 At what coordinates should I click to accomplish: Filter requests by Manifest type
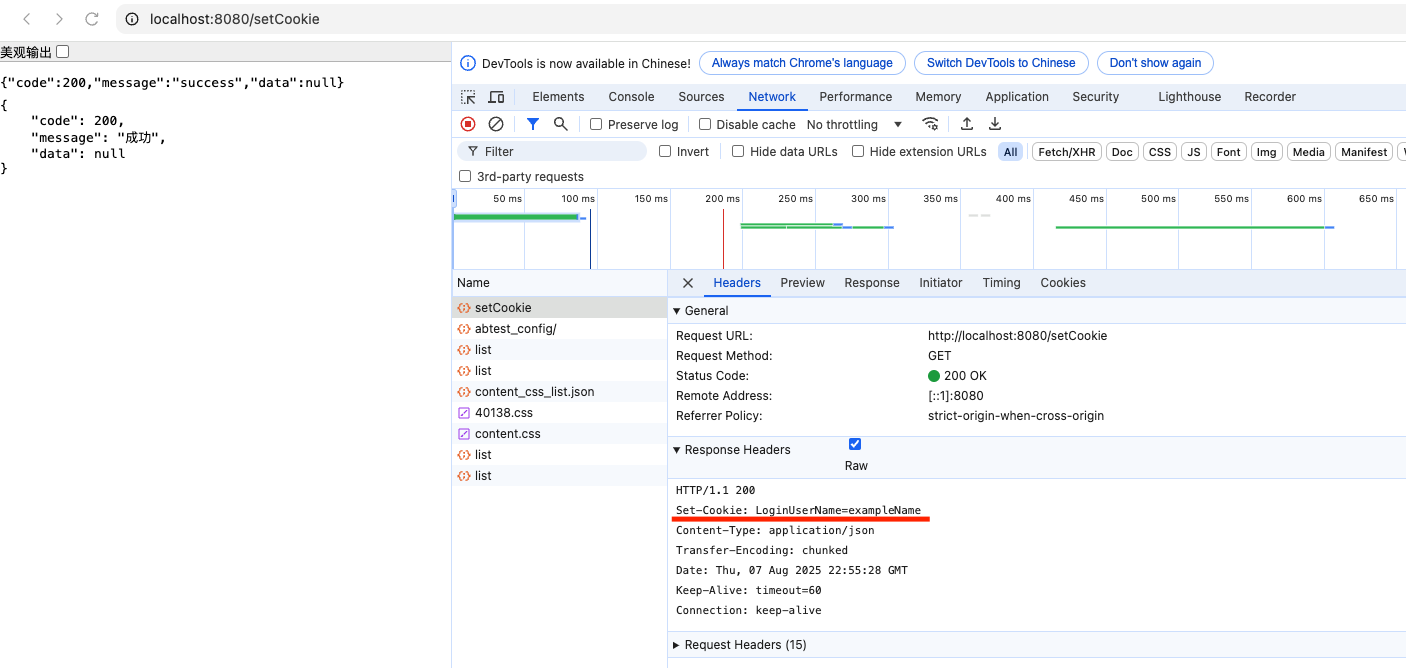[1365, 152]
